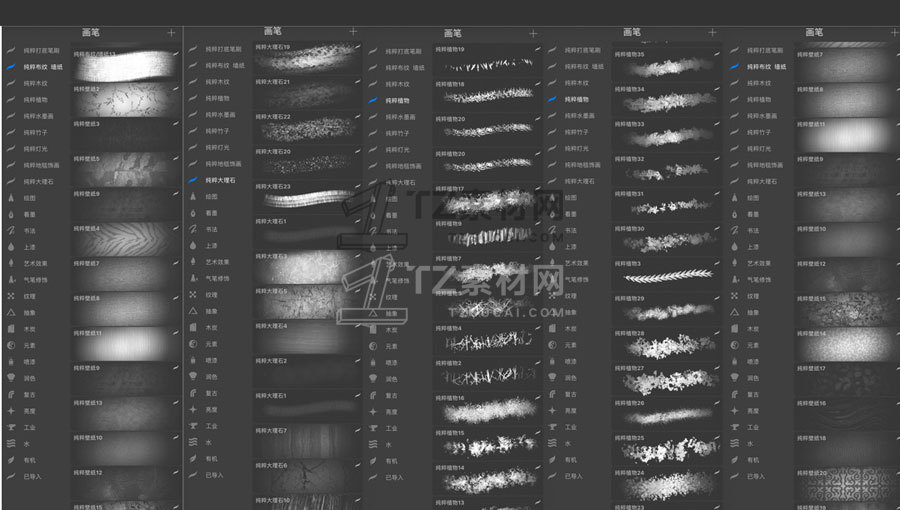Screen dimensions: 900x510
Task: Choose 纯粹木纹 in the rightmost panel list
Action: point(759,83)
